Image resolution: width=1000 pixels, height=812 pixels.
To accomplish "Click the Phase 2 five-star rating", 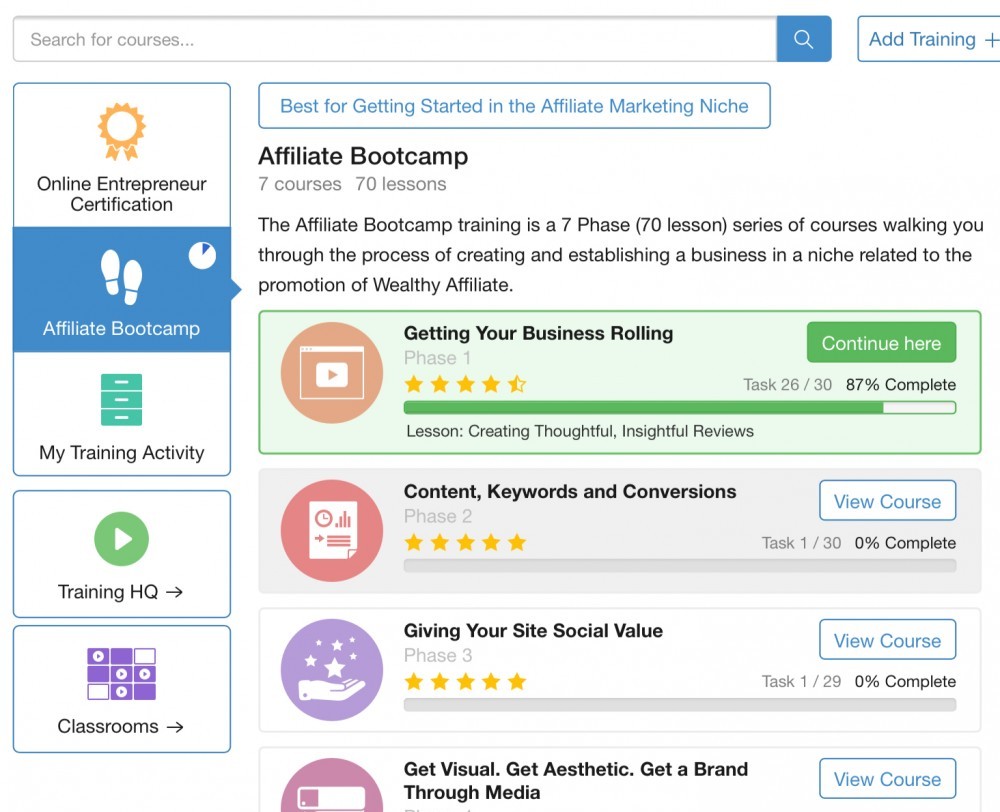I will coord(466,543).
